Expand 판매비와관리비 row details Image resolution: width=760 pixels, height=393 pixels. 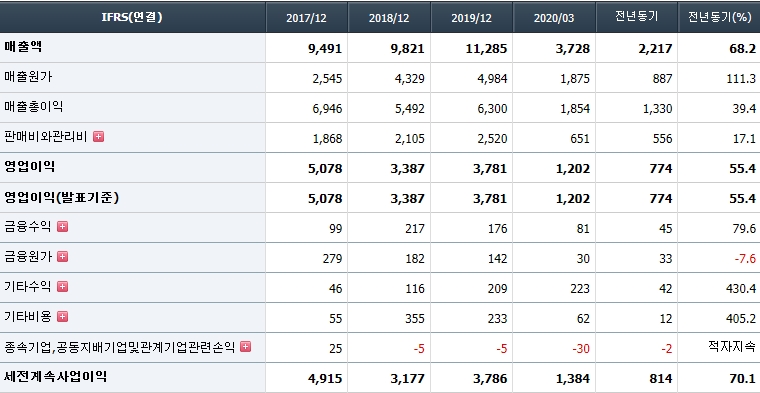coord(98,137)
